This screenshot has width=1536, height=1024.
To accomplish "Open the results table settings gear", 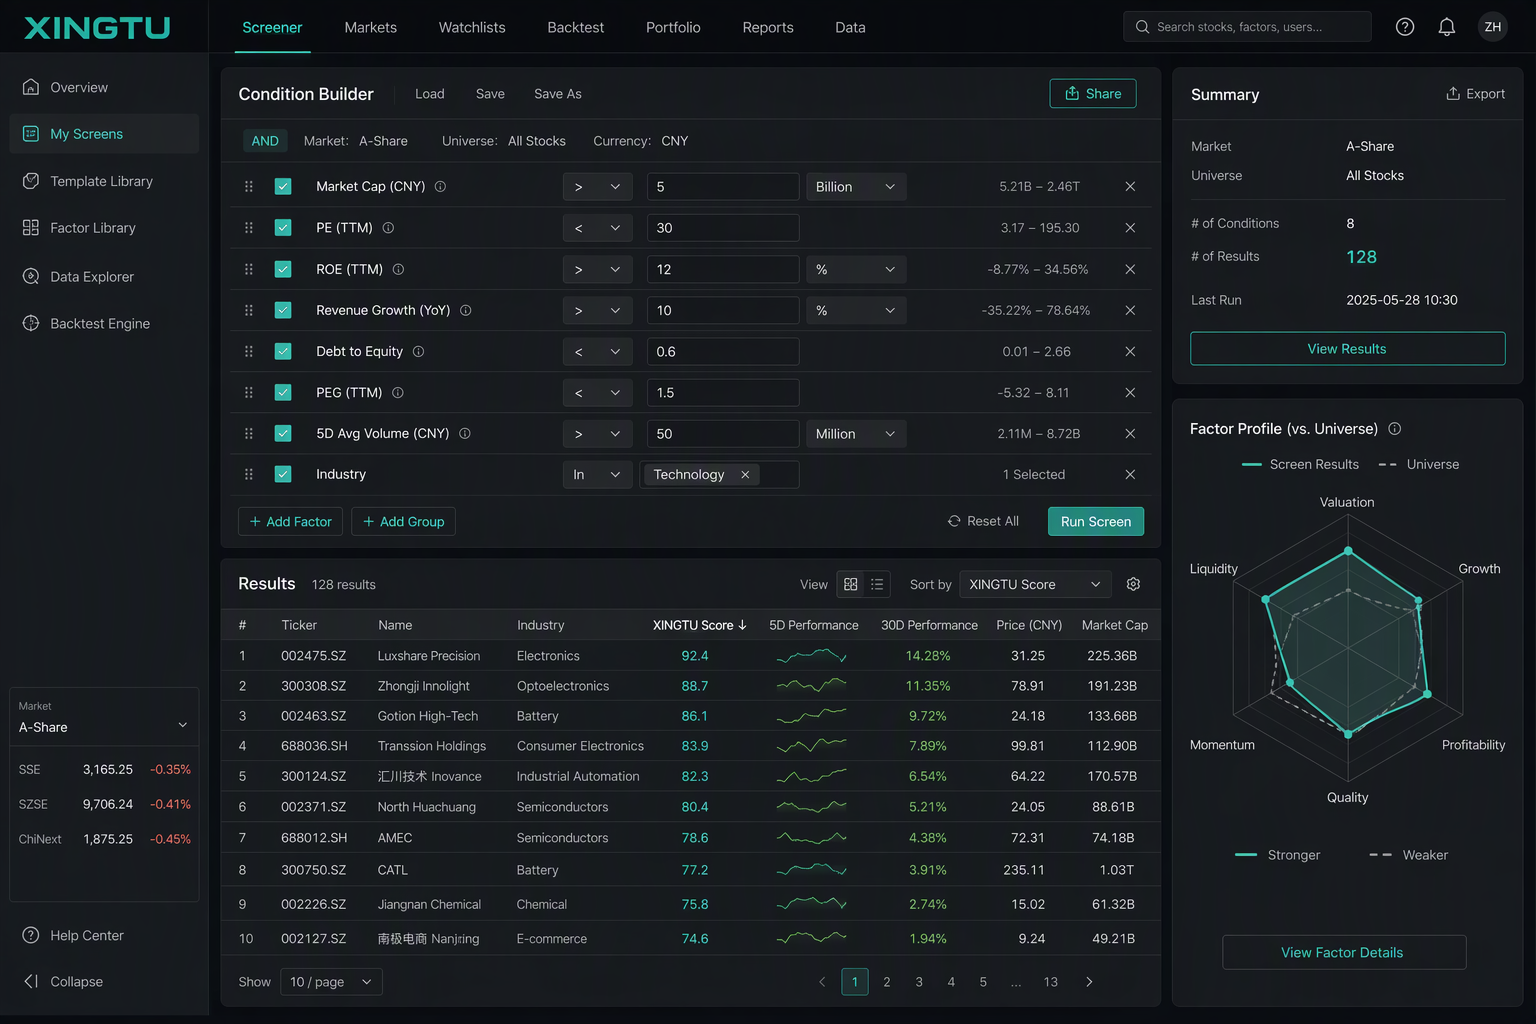I will [x=1133, y=585].
